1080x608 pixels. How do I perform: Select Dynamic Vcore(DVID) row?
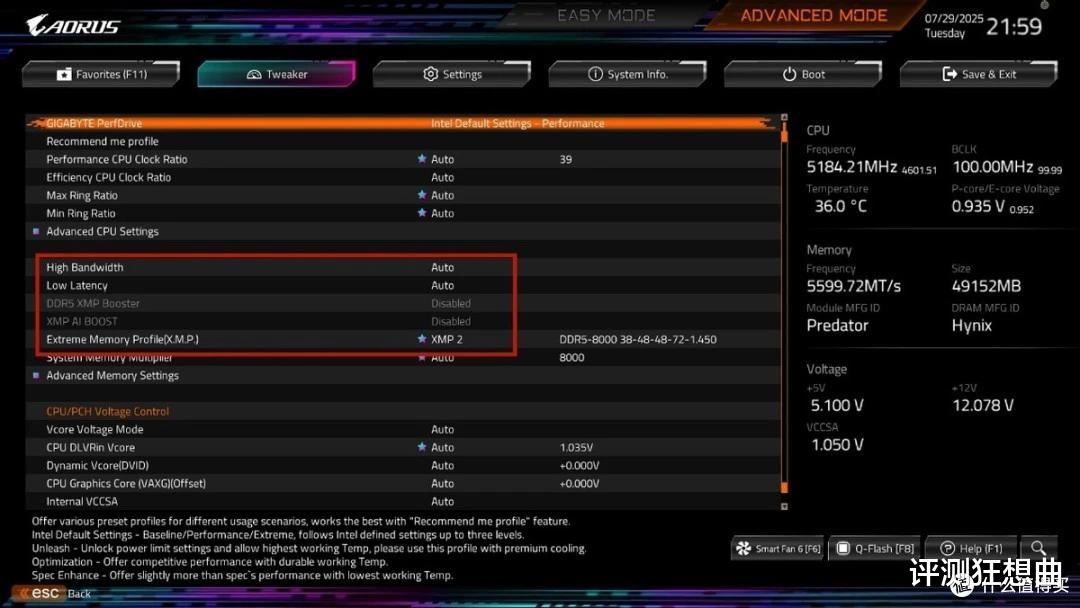click(x=403, y=465)
